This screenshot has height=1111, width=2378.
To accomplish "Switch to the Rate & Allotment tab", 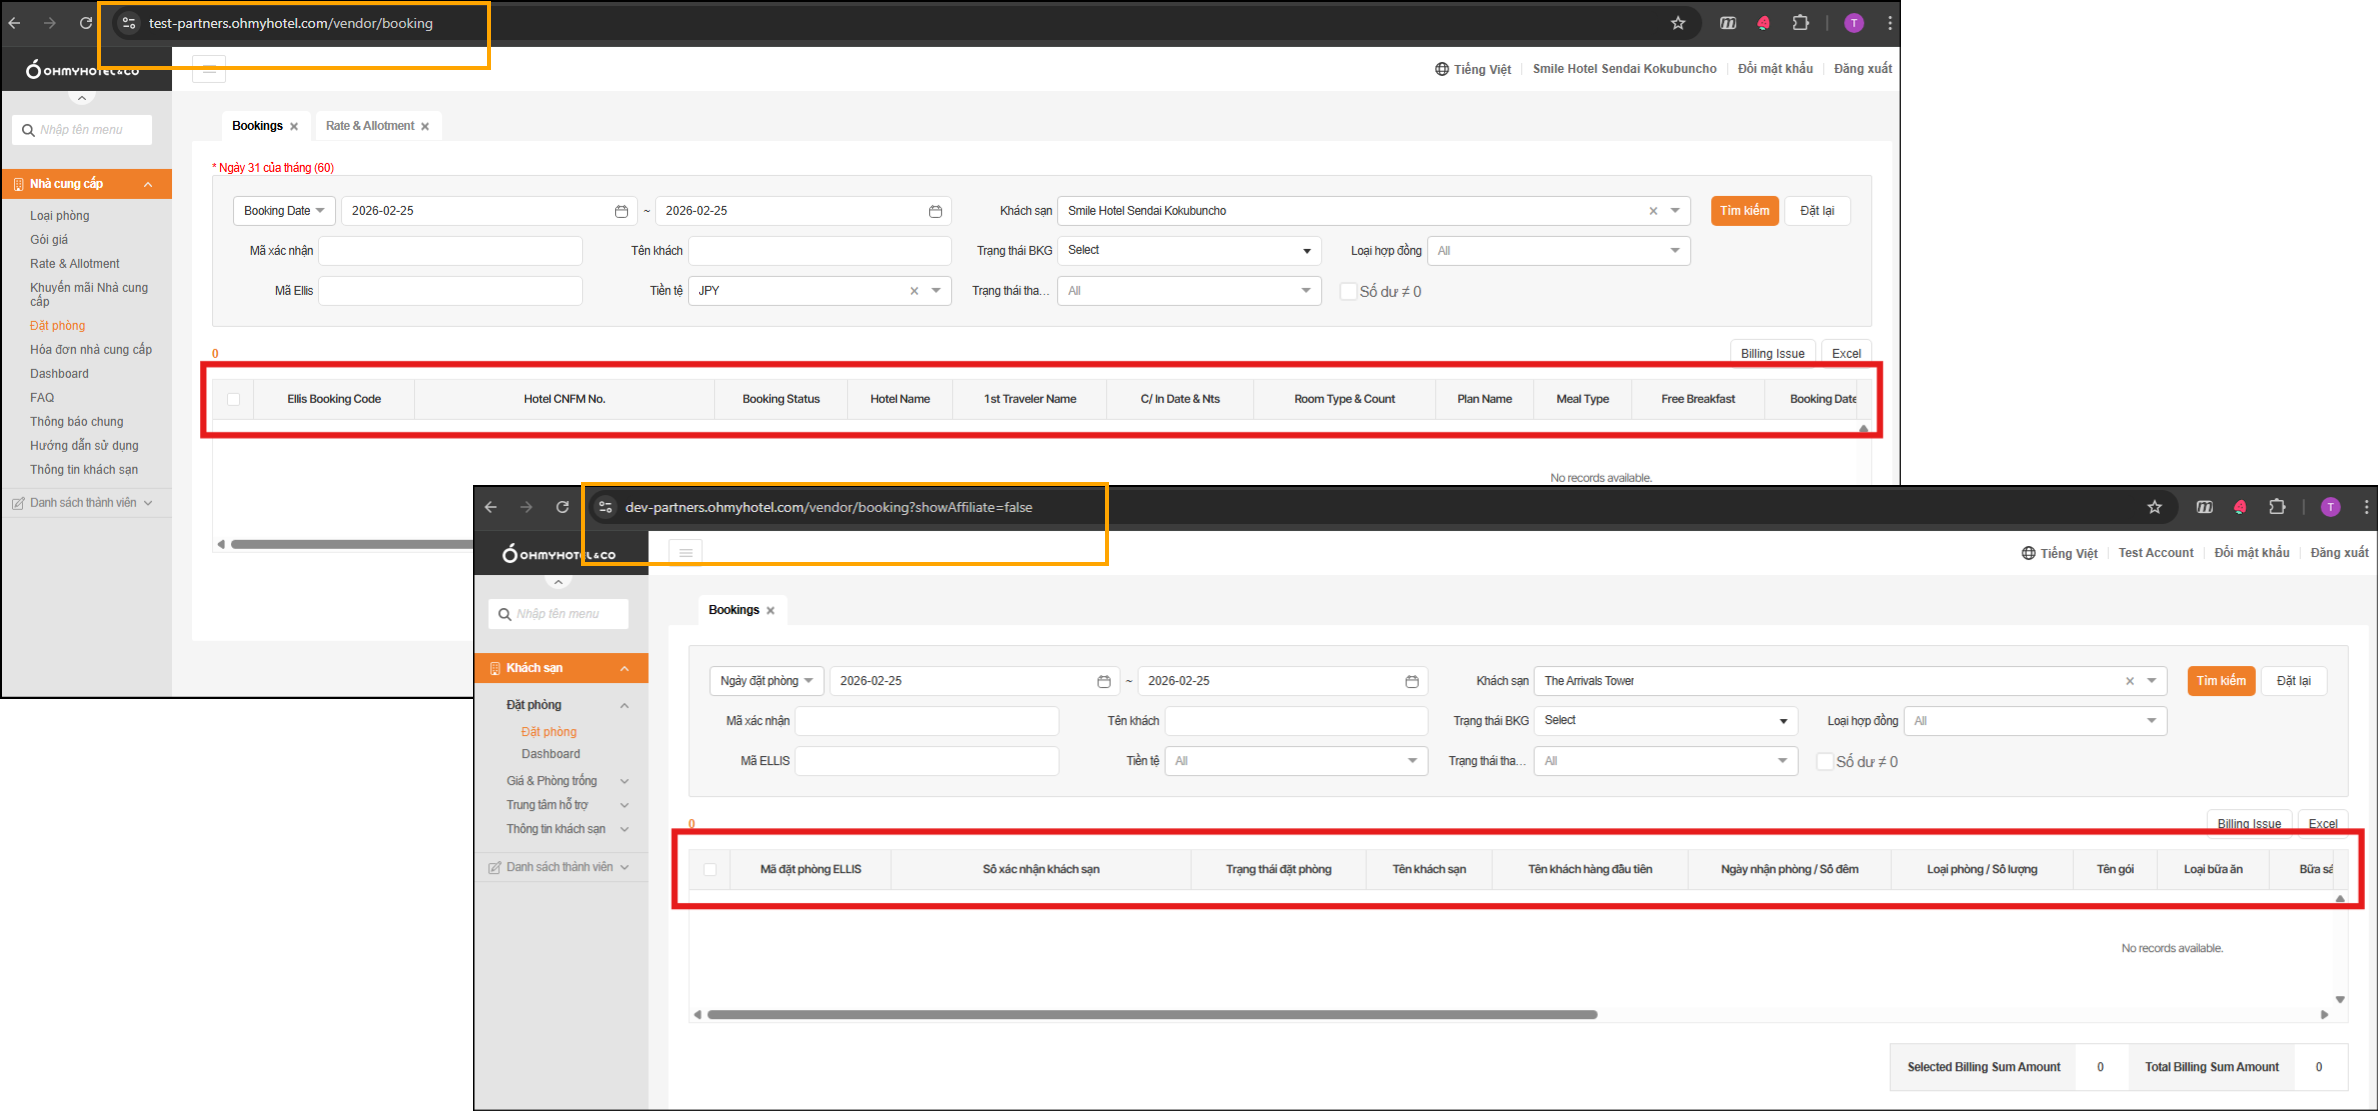I will click(x=369, y=126).
